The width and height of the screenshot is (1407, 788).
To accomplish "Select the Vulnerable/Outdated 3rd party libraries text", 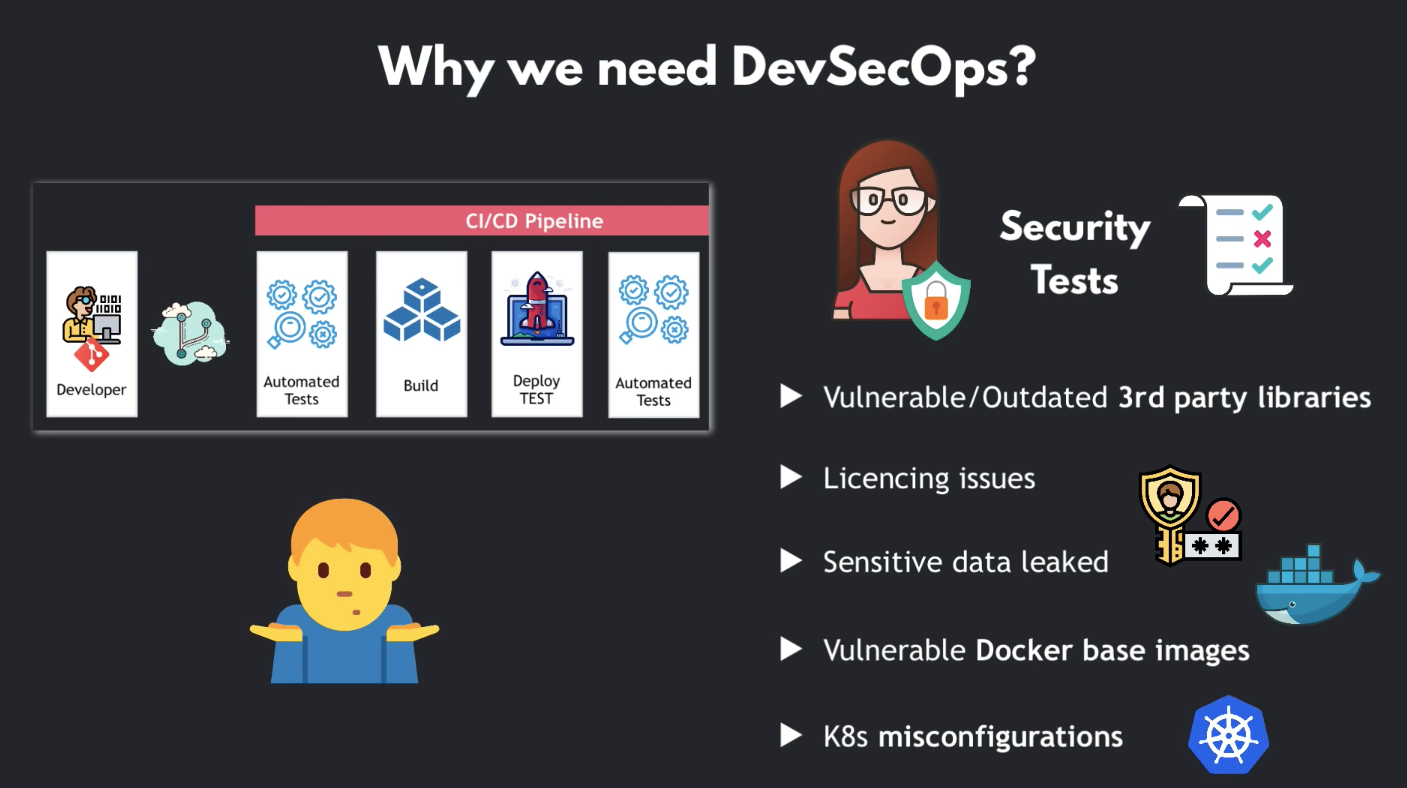I will tap(1097, 397).
